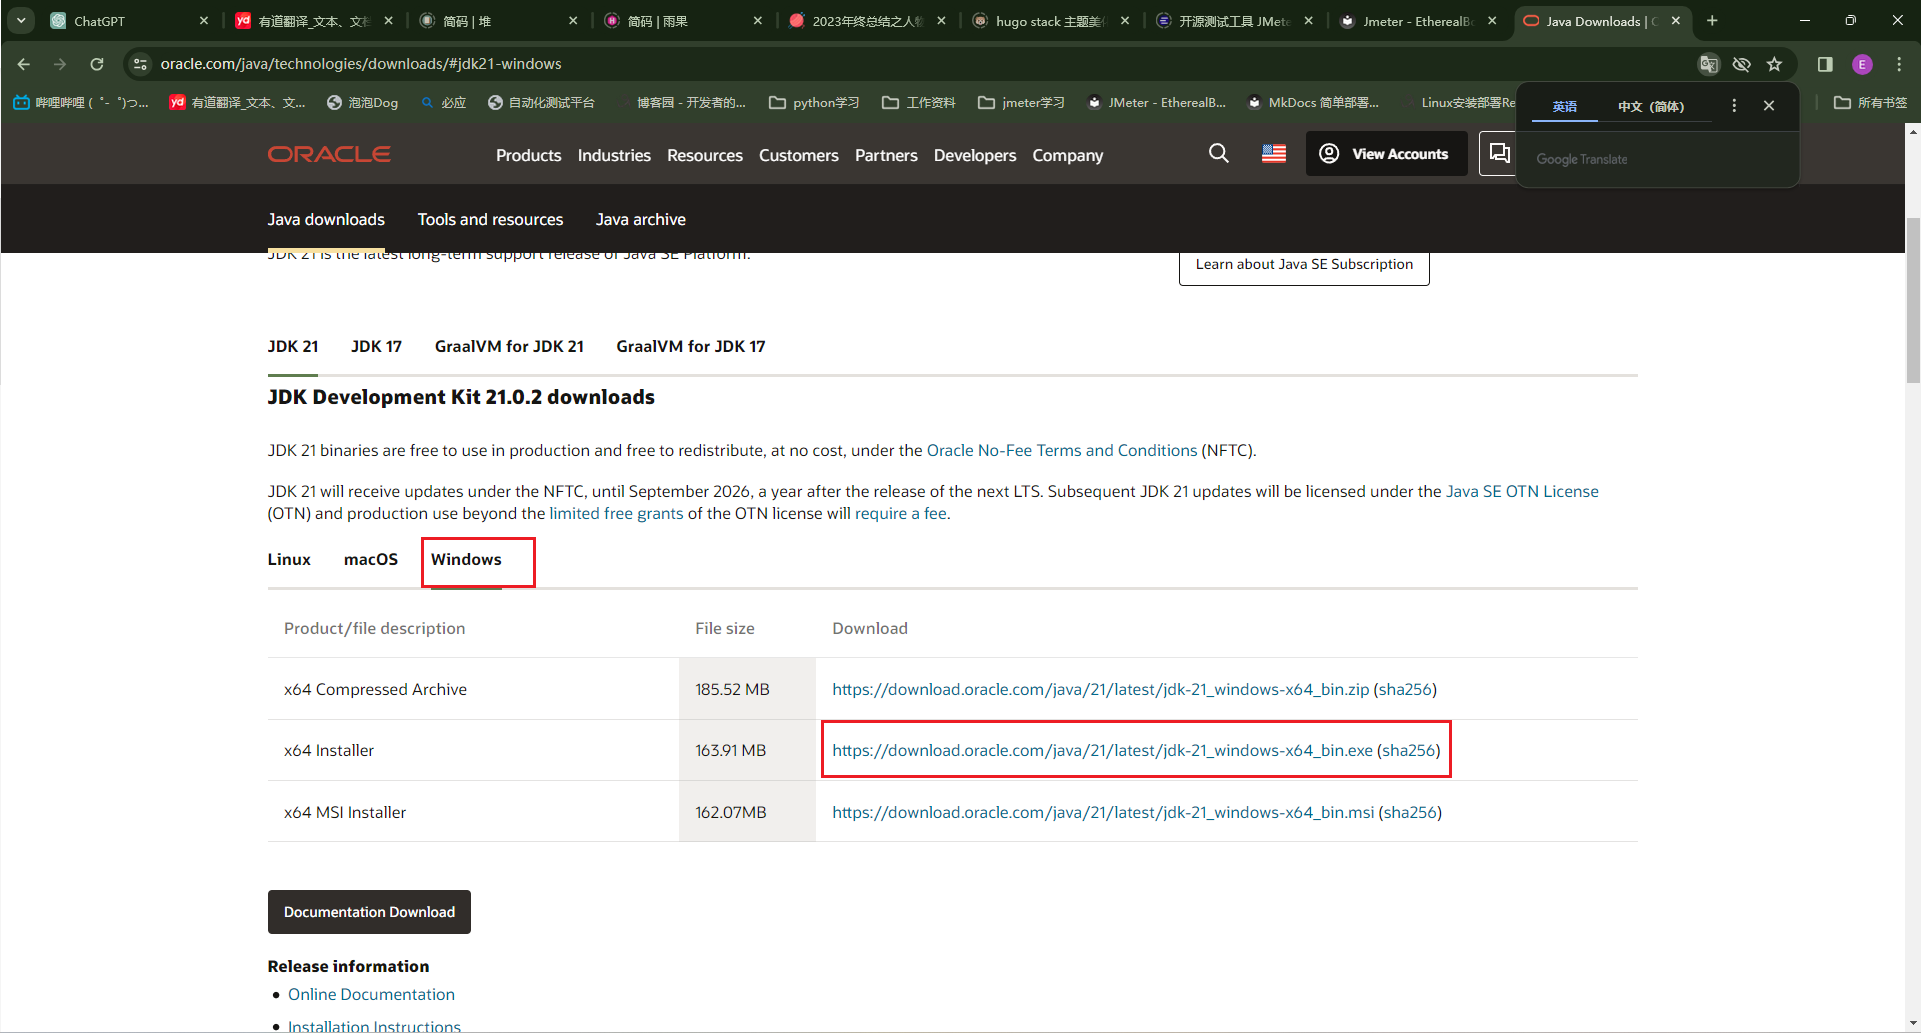Screen dimensions: 1921x1033
Task: Click the Oracle site search icon
Action: pyautogui.click(x=1219, y=153)
